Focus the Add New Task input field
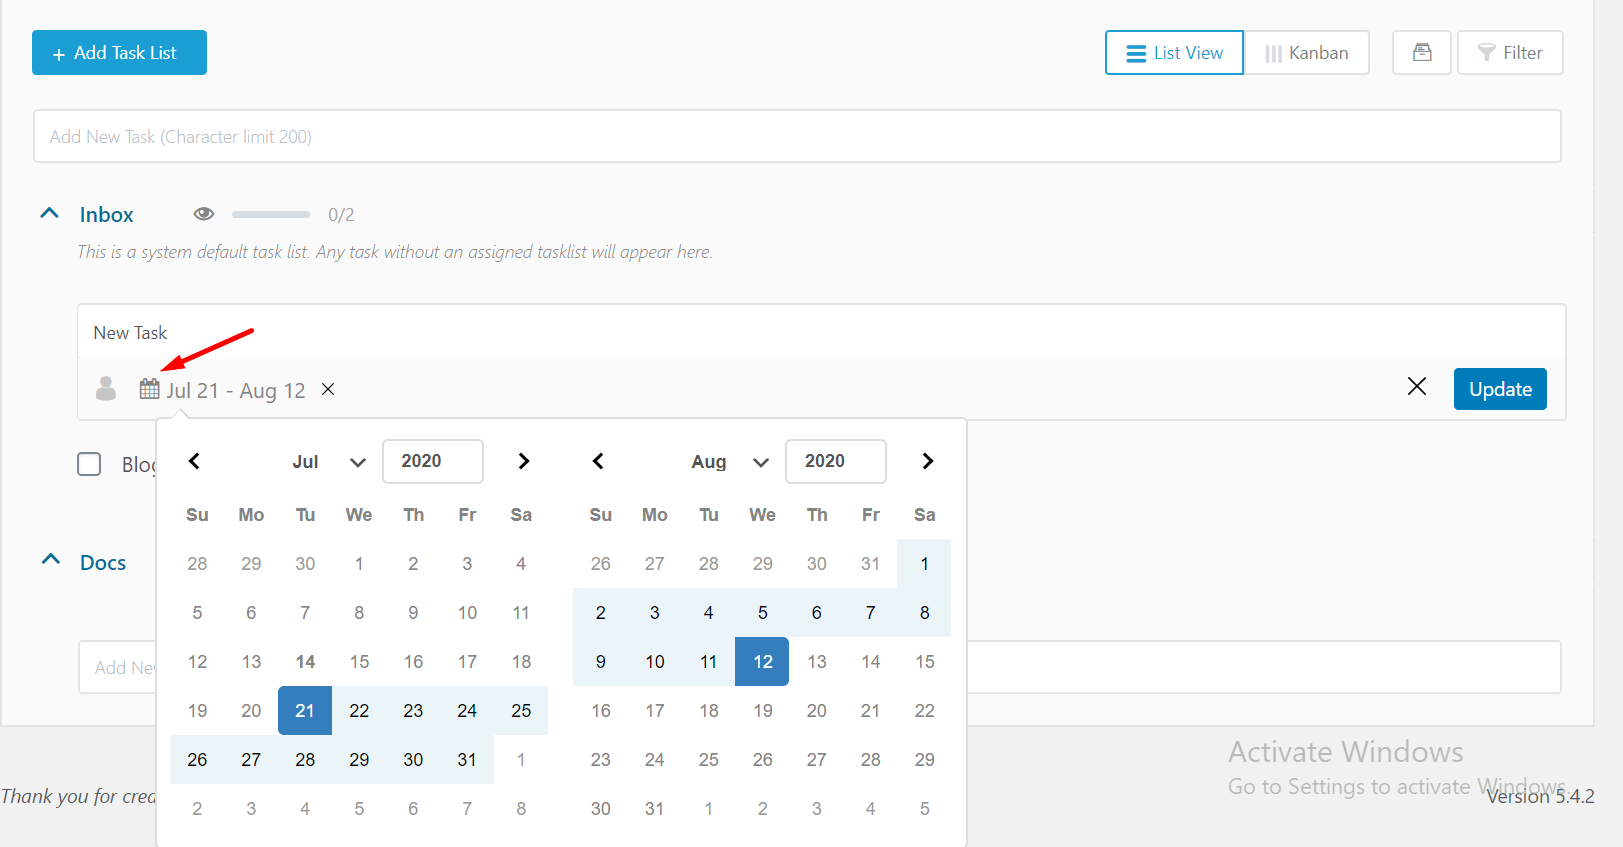The width and height of the screenshot is (1623, 847). point(797,136)
